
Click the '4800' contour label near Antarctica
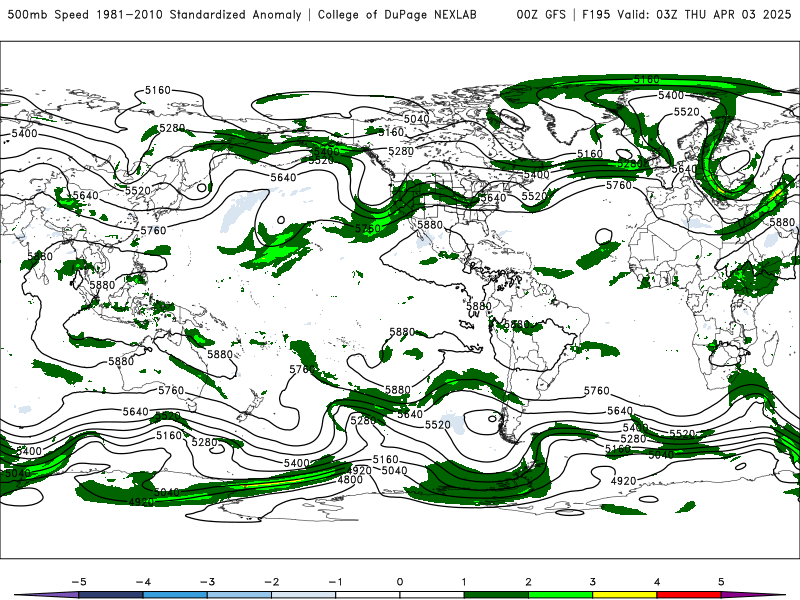pos(350,480)
